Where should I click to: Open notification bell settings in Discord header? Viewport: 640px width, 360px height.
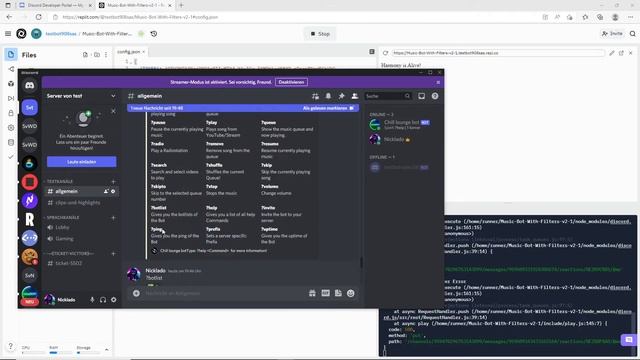point(328,96)
